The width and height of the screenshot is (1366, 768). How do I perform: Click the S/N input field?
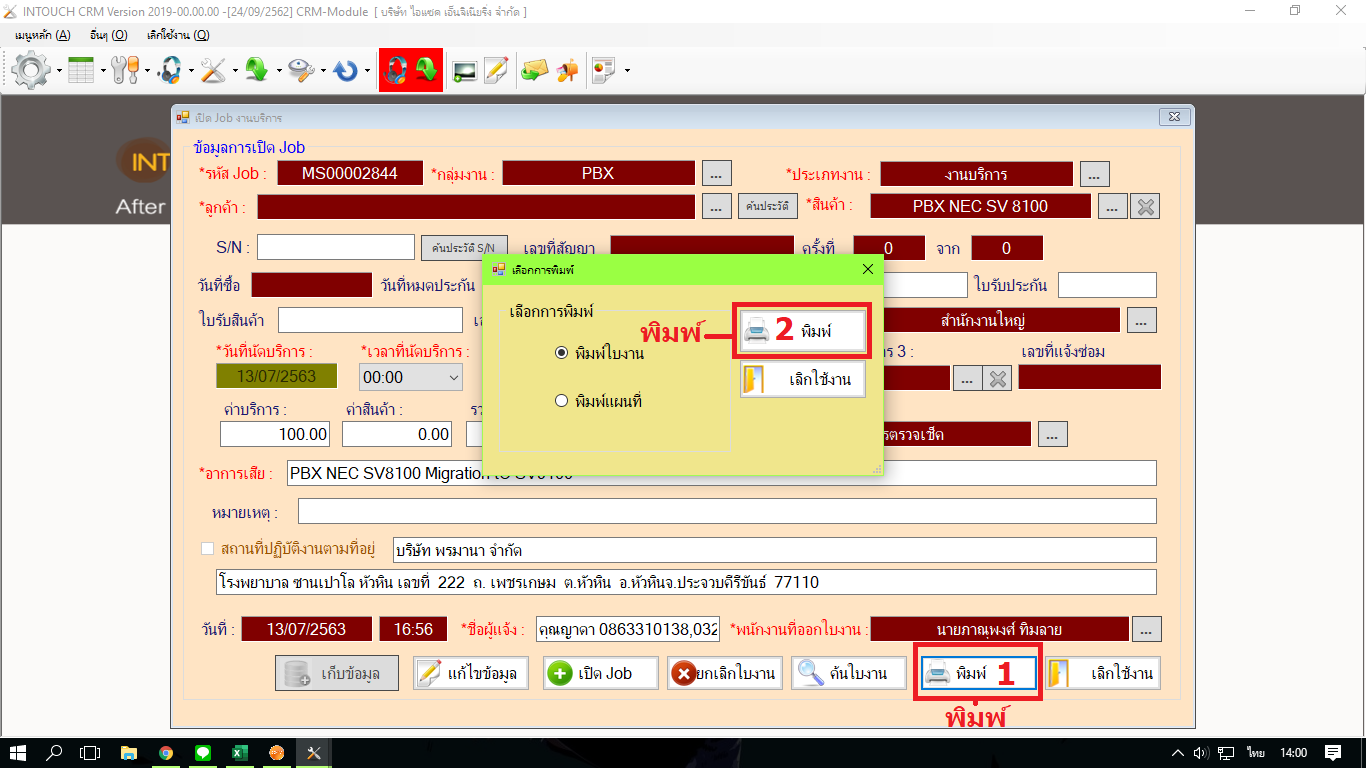click(x=336, y=247)
